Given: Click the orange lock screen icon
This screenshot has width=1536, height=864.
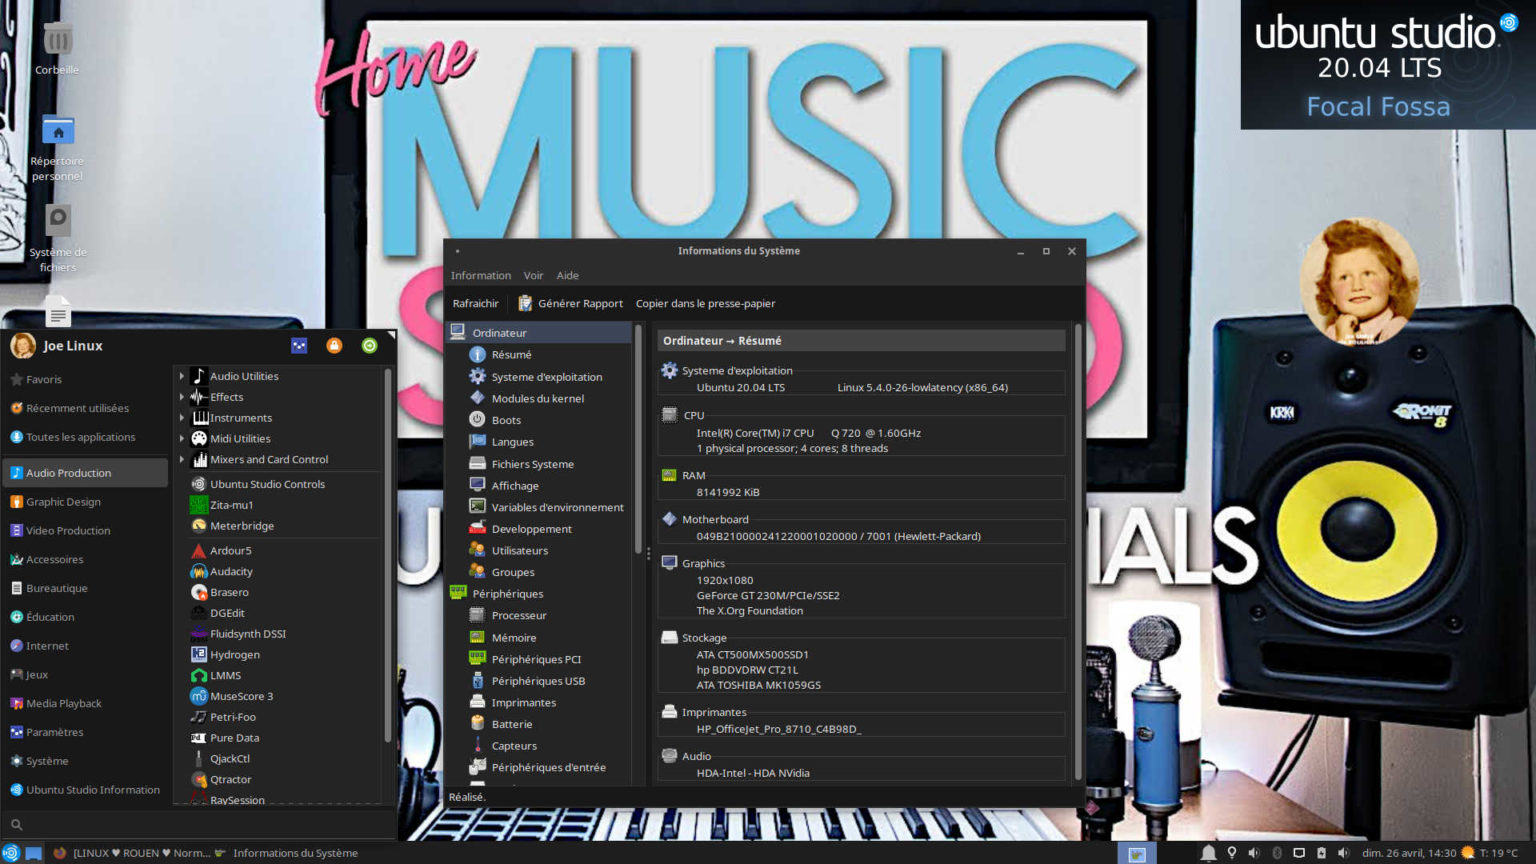Looking at the screenshot, I should click(x=334, y=345).
